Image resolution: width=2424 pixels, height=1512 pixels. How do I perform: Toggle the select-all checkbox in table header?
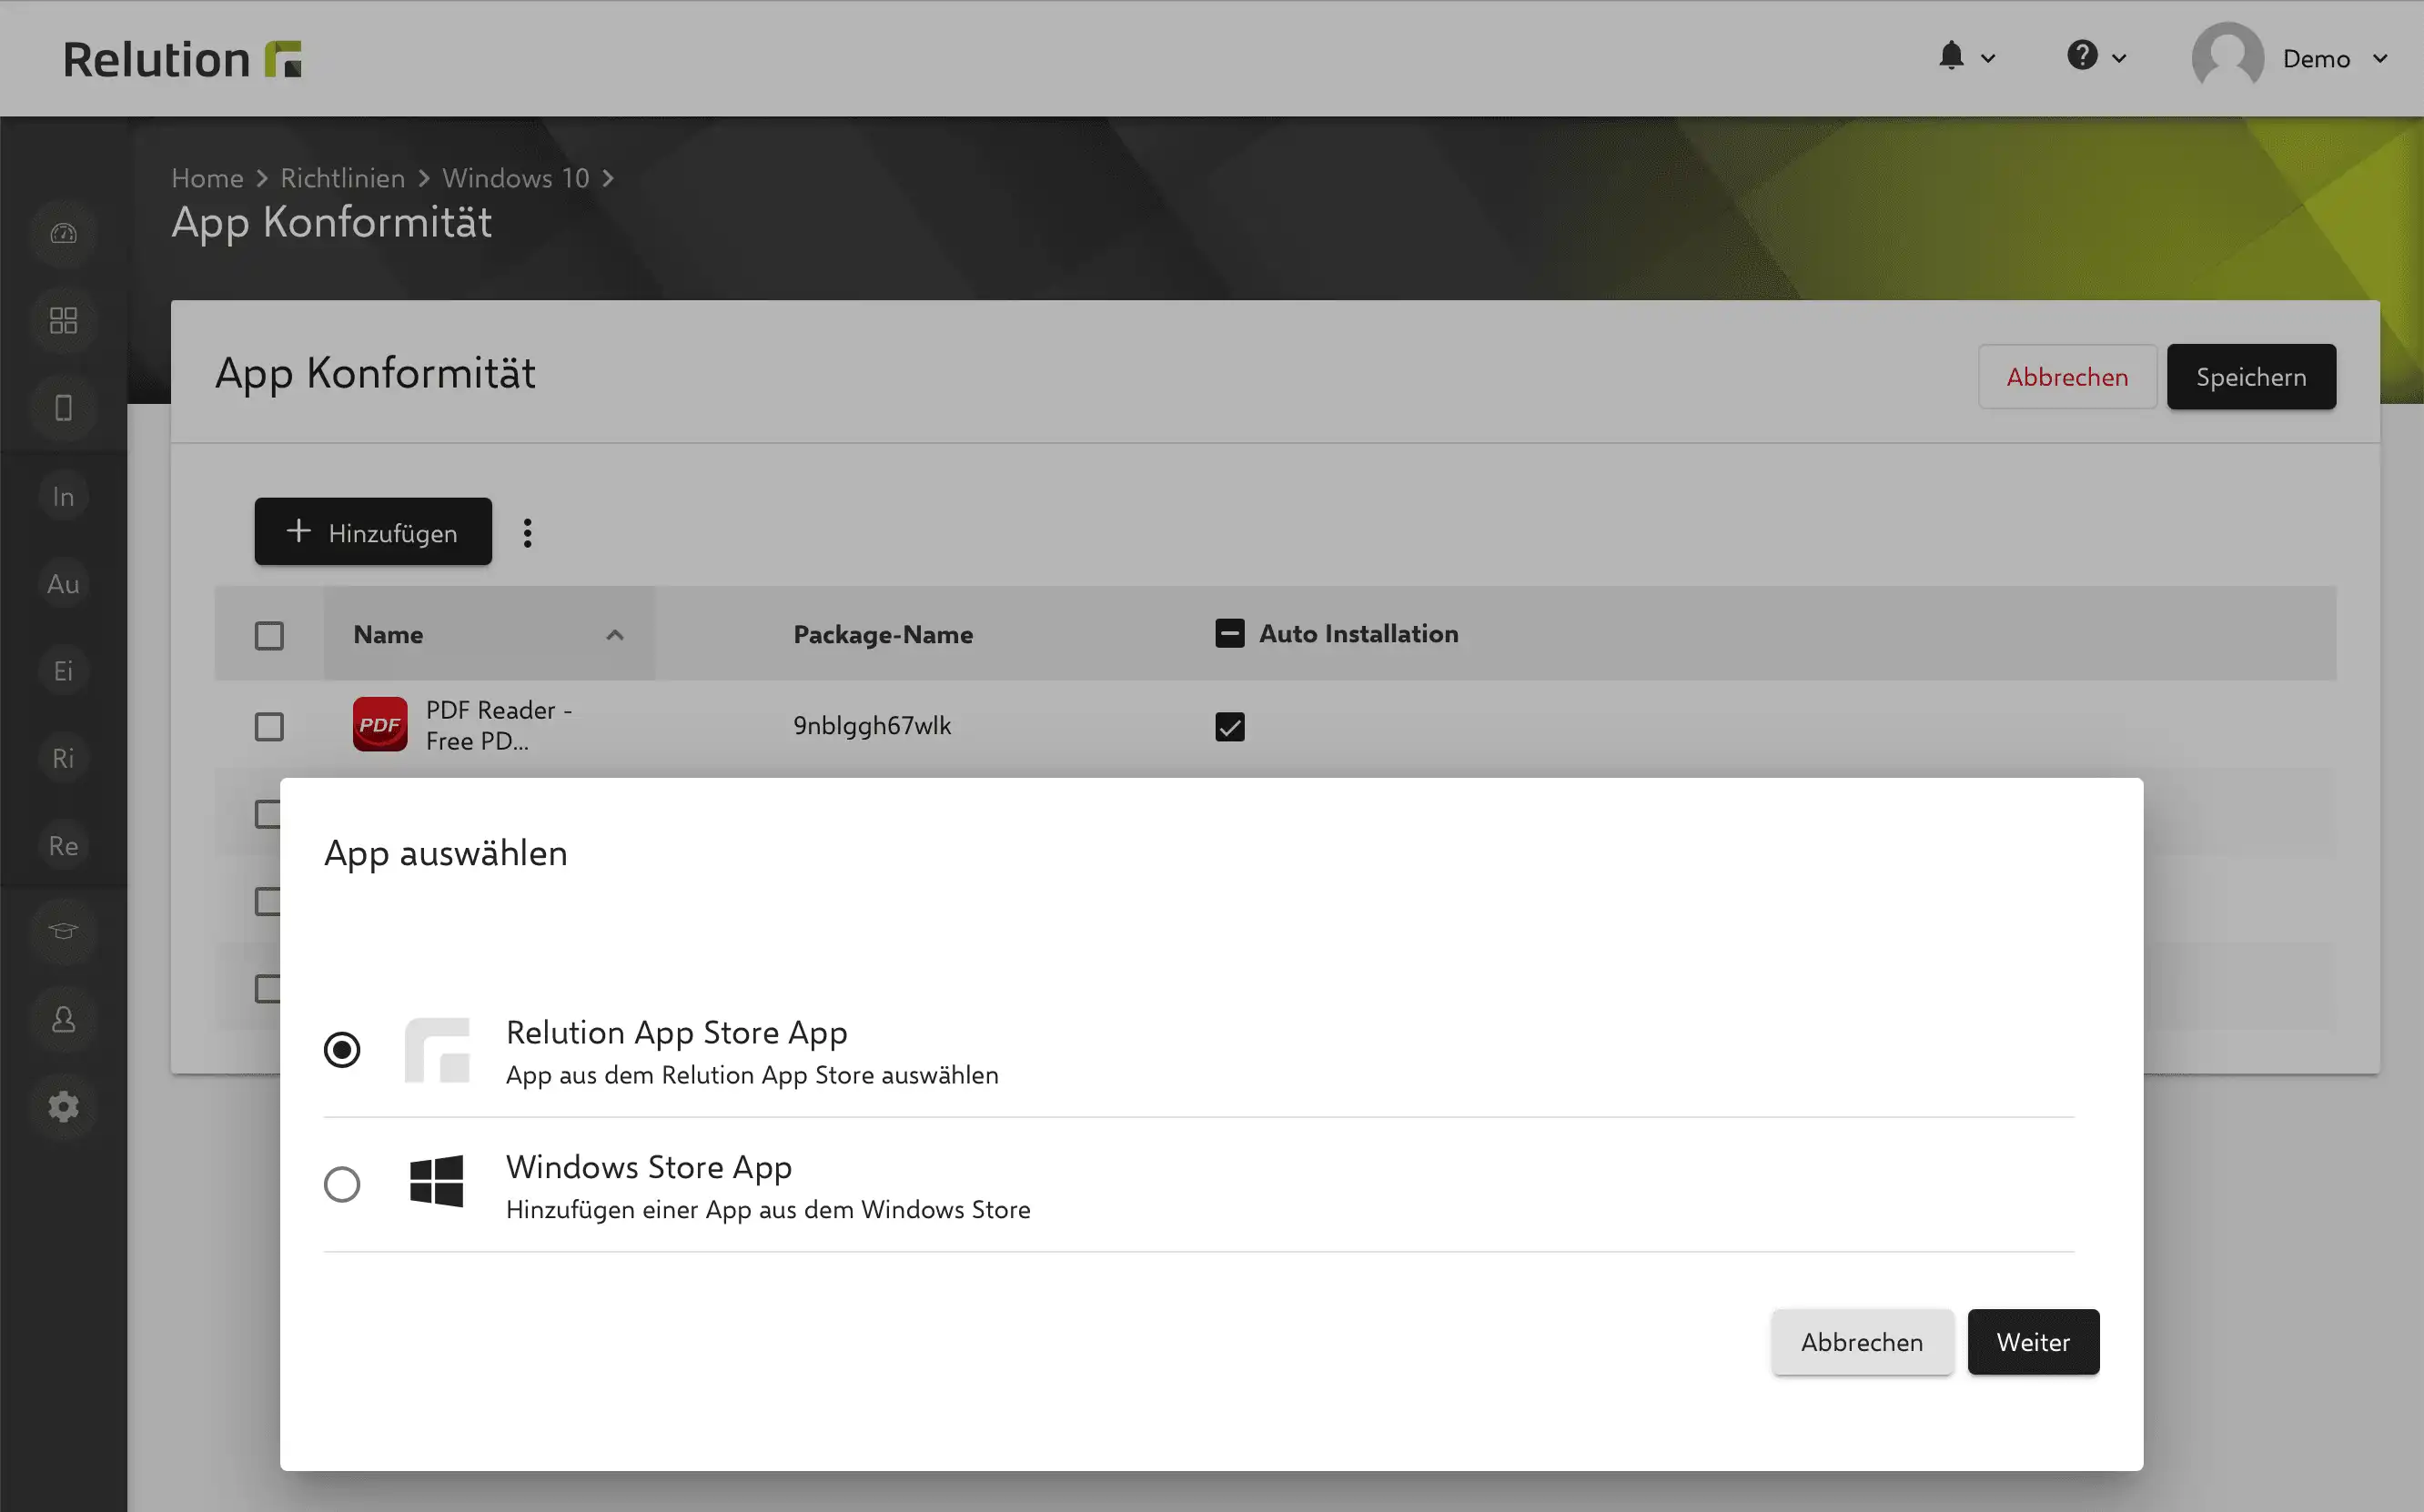coord(269,635)
